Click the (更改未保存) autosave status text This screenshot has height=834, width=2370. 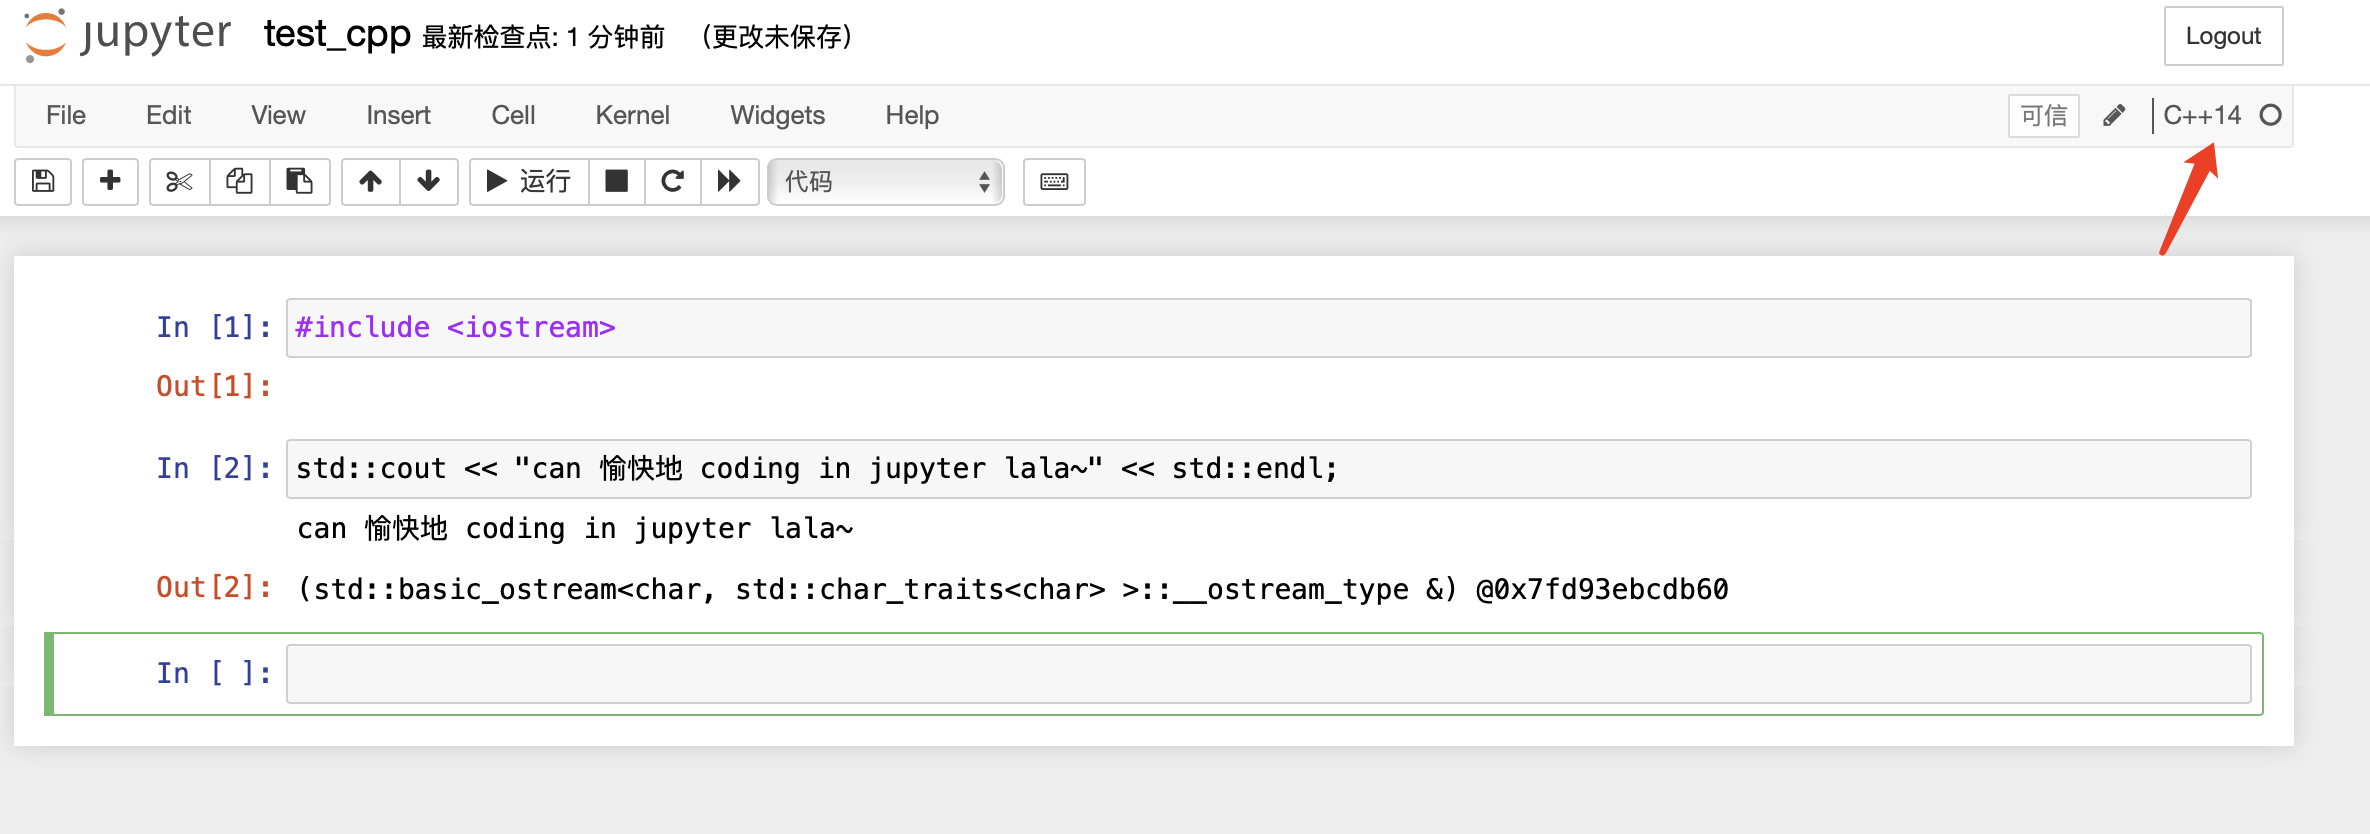[x=776, y=37]
